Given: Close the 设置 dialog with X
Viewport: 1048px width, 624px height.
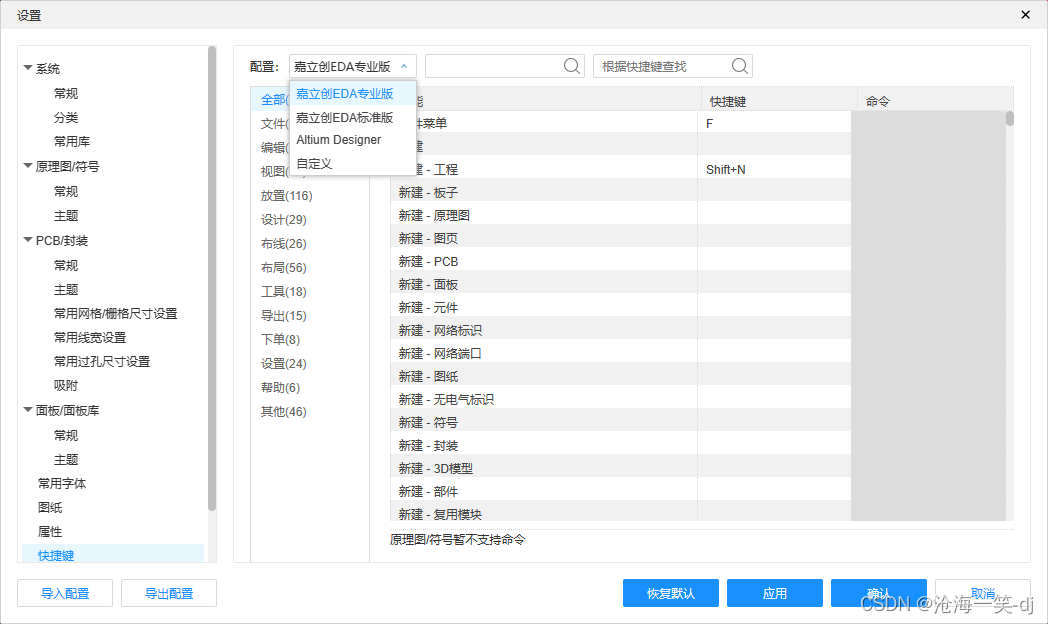Looking at the screenshot, I should pyautogui.click(x=1025, y=15).
